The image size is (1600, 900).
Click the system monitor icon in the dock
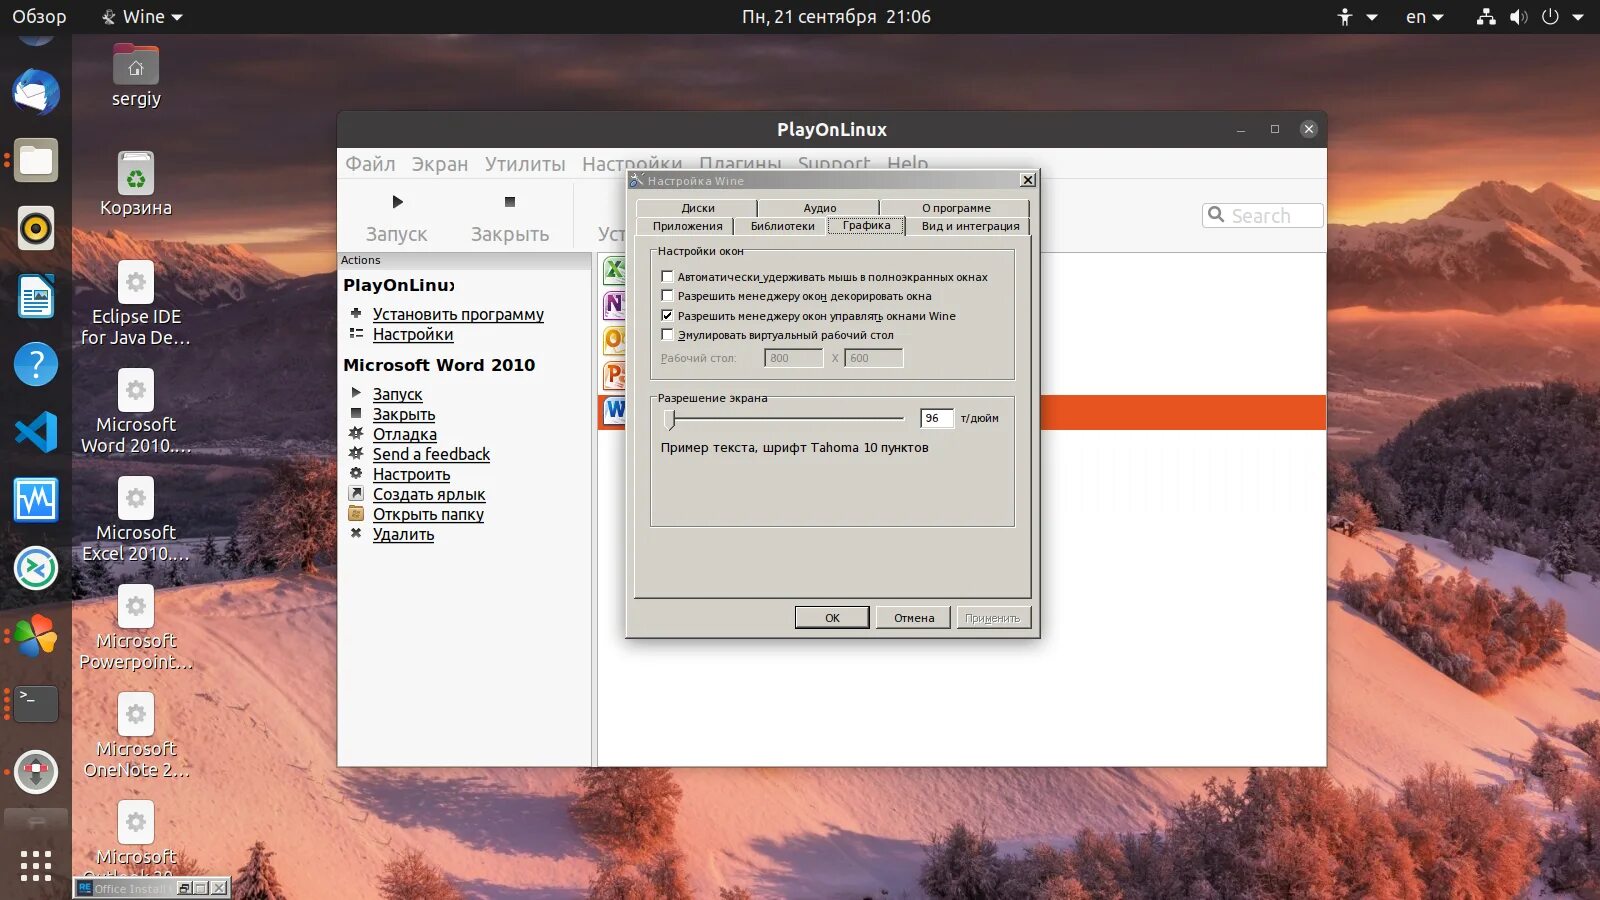pyautogui.click(x=36, y=500)
